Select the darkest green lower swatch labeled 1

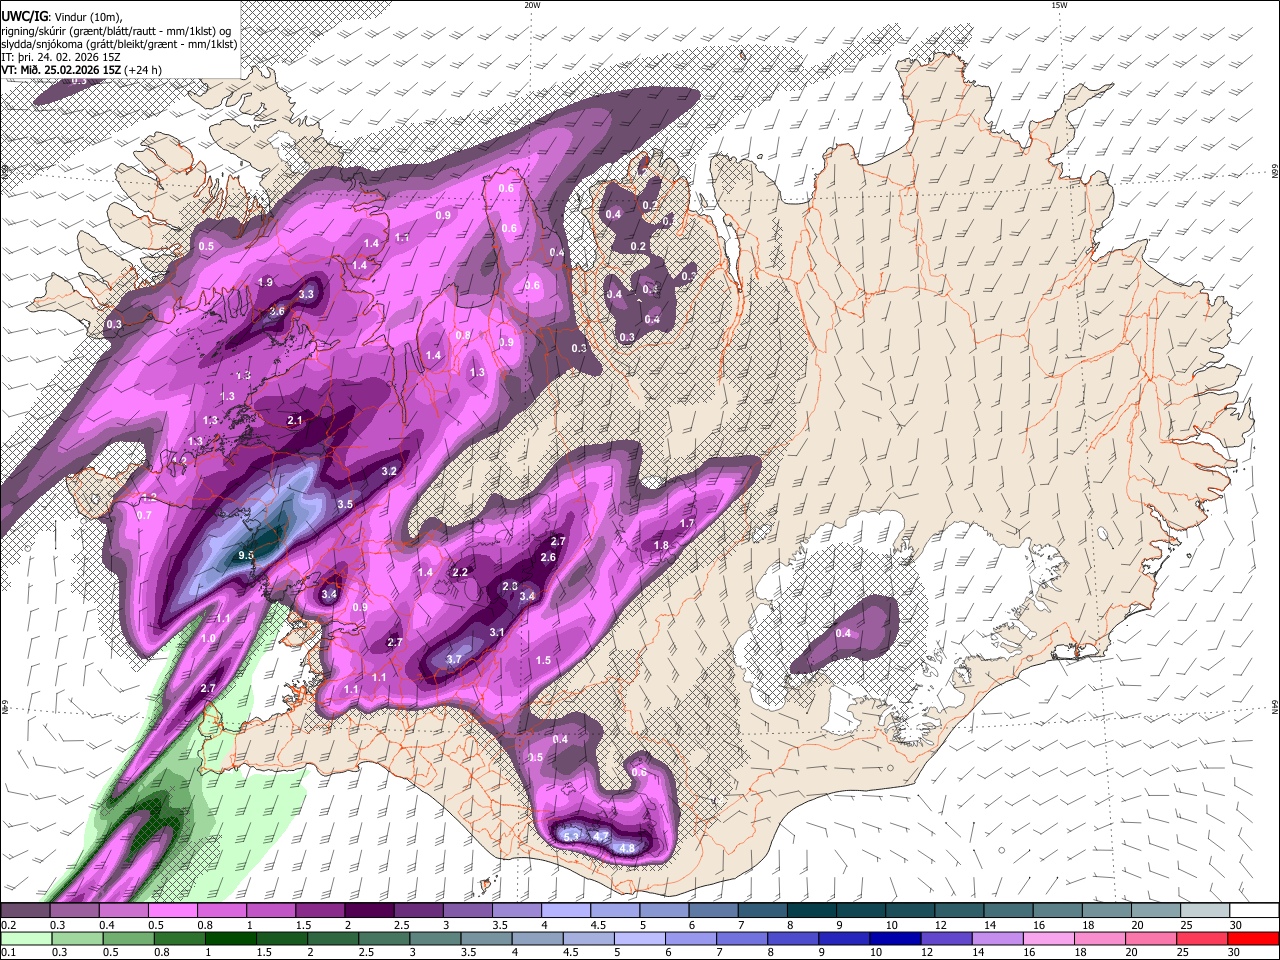coord(230,938)
